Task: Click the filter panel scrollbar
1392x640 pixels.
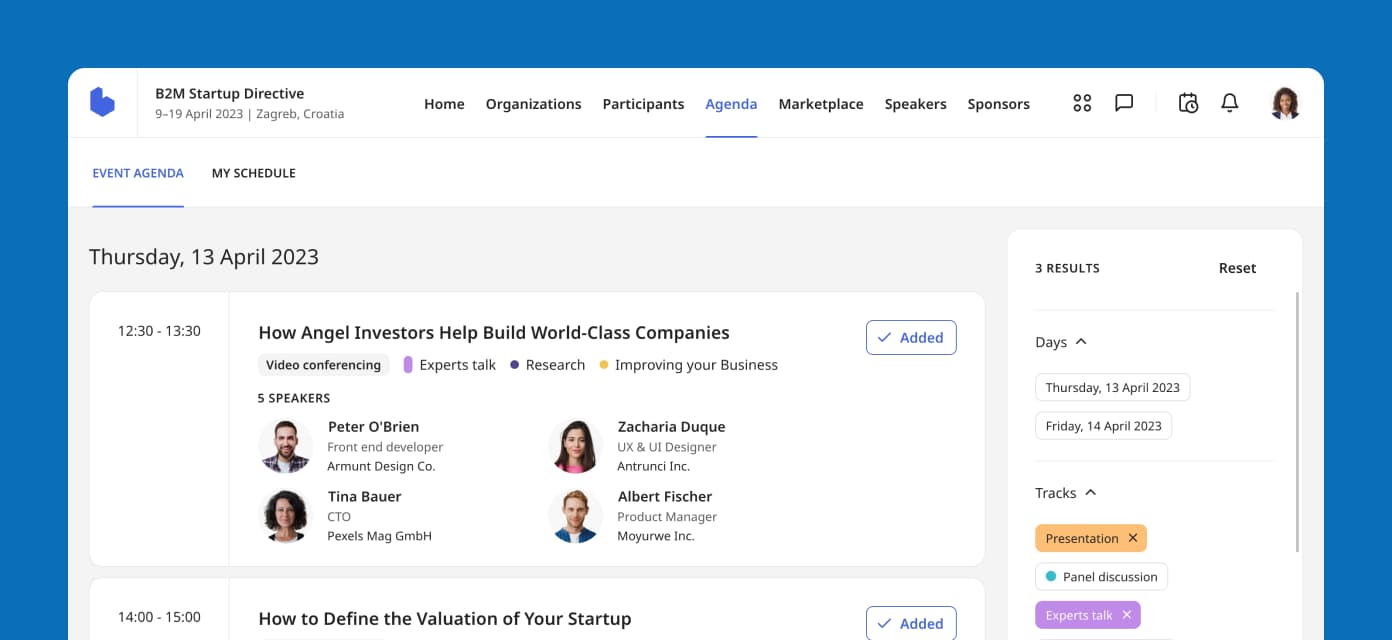Action: (1297, 421)
